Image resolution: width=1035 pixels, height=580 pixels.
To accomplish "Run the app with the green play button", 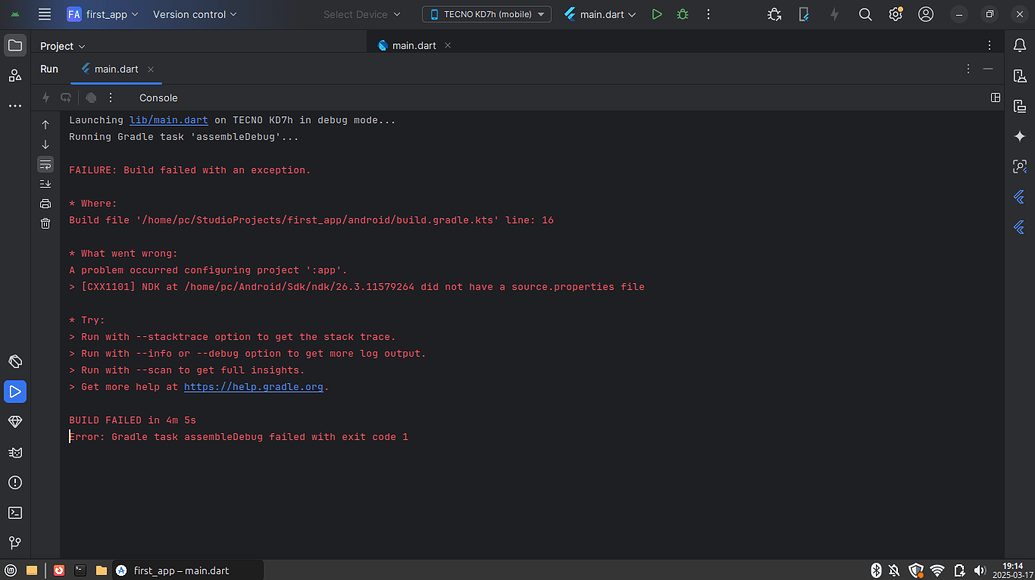I will tap(656, 15).
